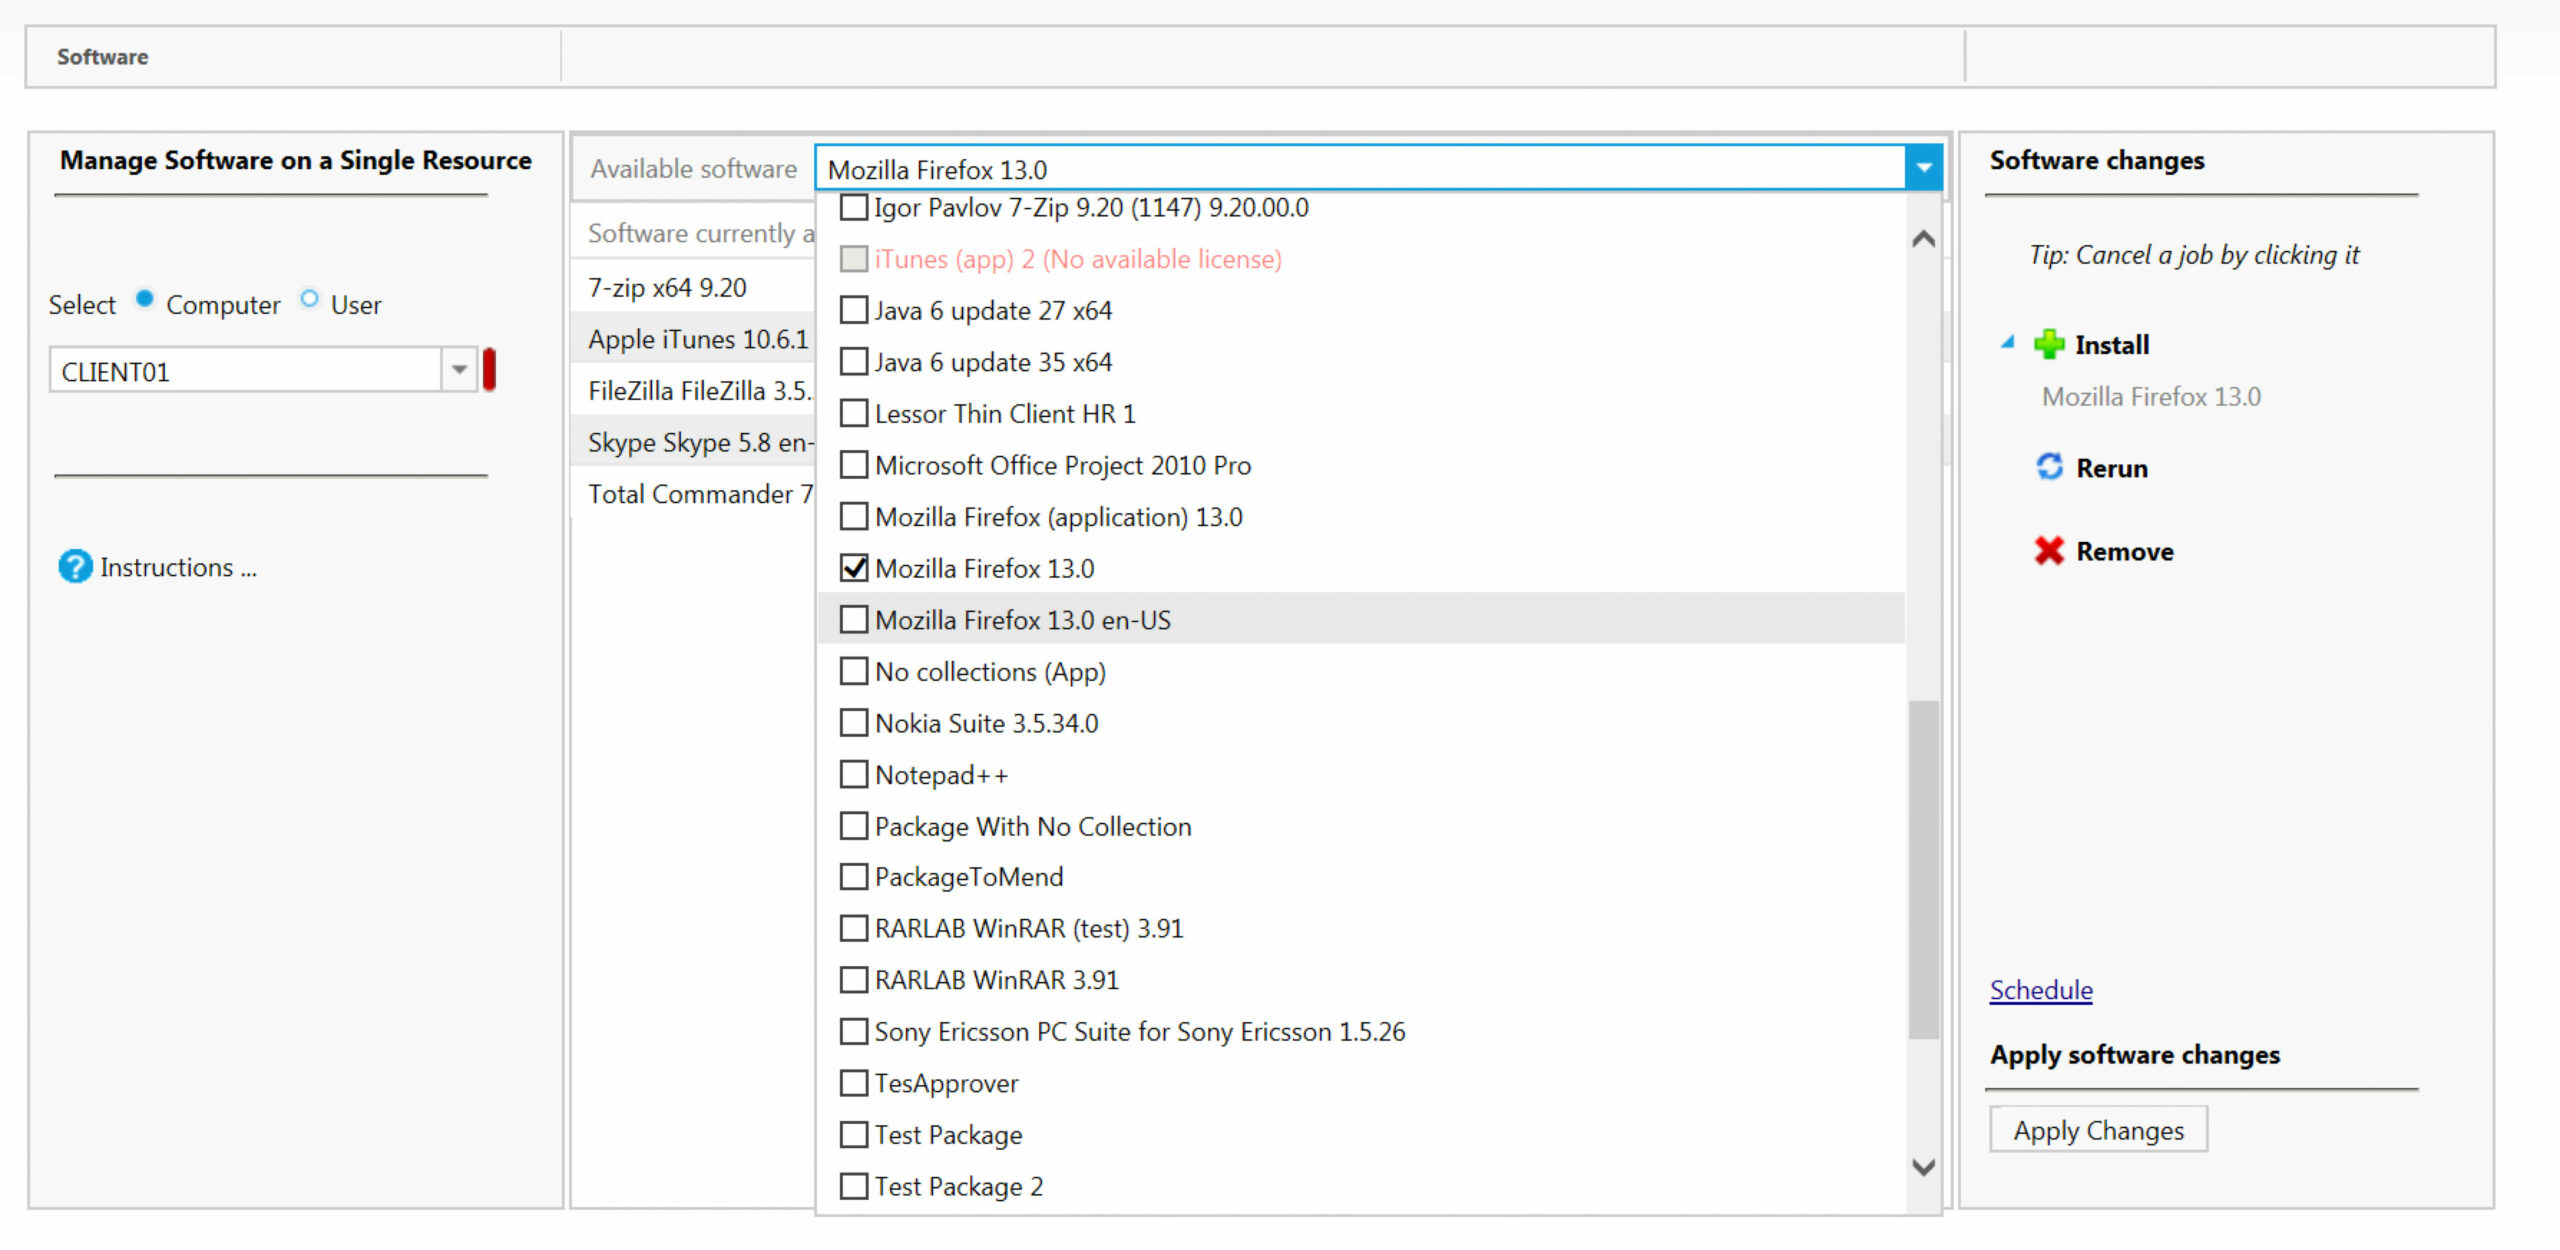Screen dimensions: 2560x1250
Task: Click the red Remove X icon
Action: 2049,551
